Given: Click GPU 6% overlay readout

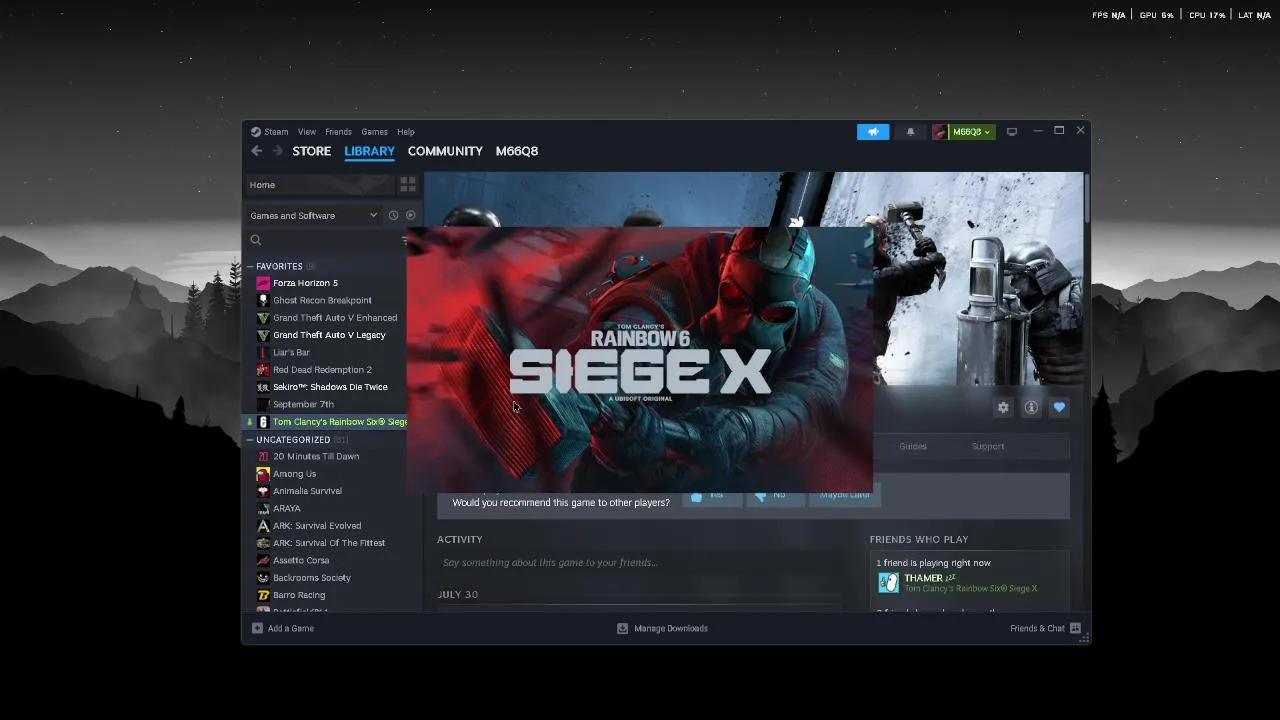Looking at the screenshot, I should [1156, 15].
